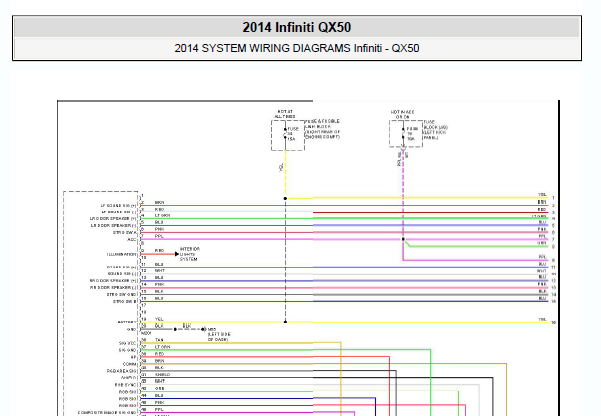
Task: Click the "HOT IN ACC OR ON" label
Action: click(402, 114)
